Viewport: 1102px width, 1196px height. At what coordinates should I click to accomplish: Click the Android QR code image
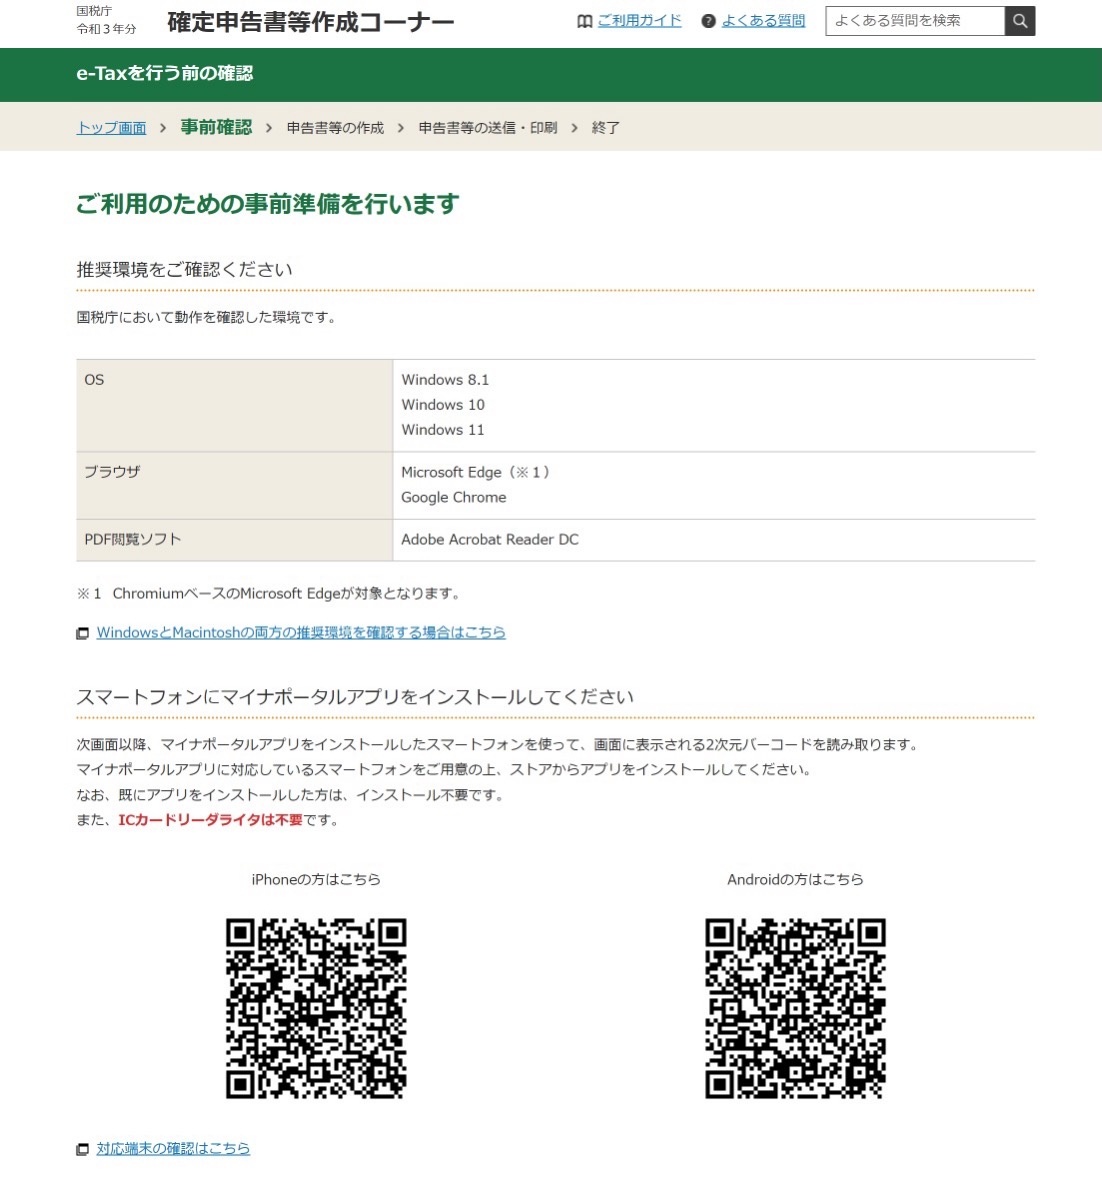[x=795, y=1008]
